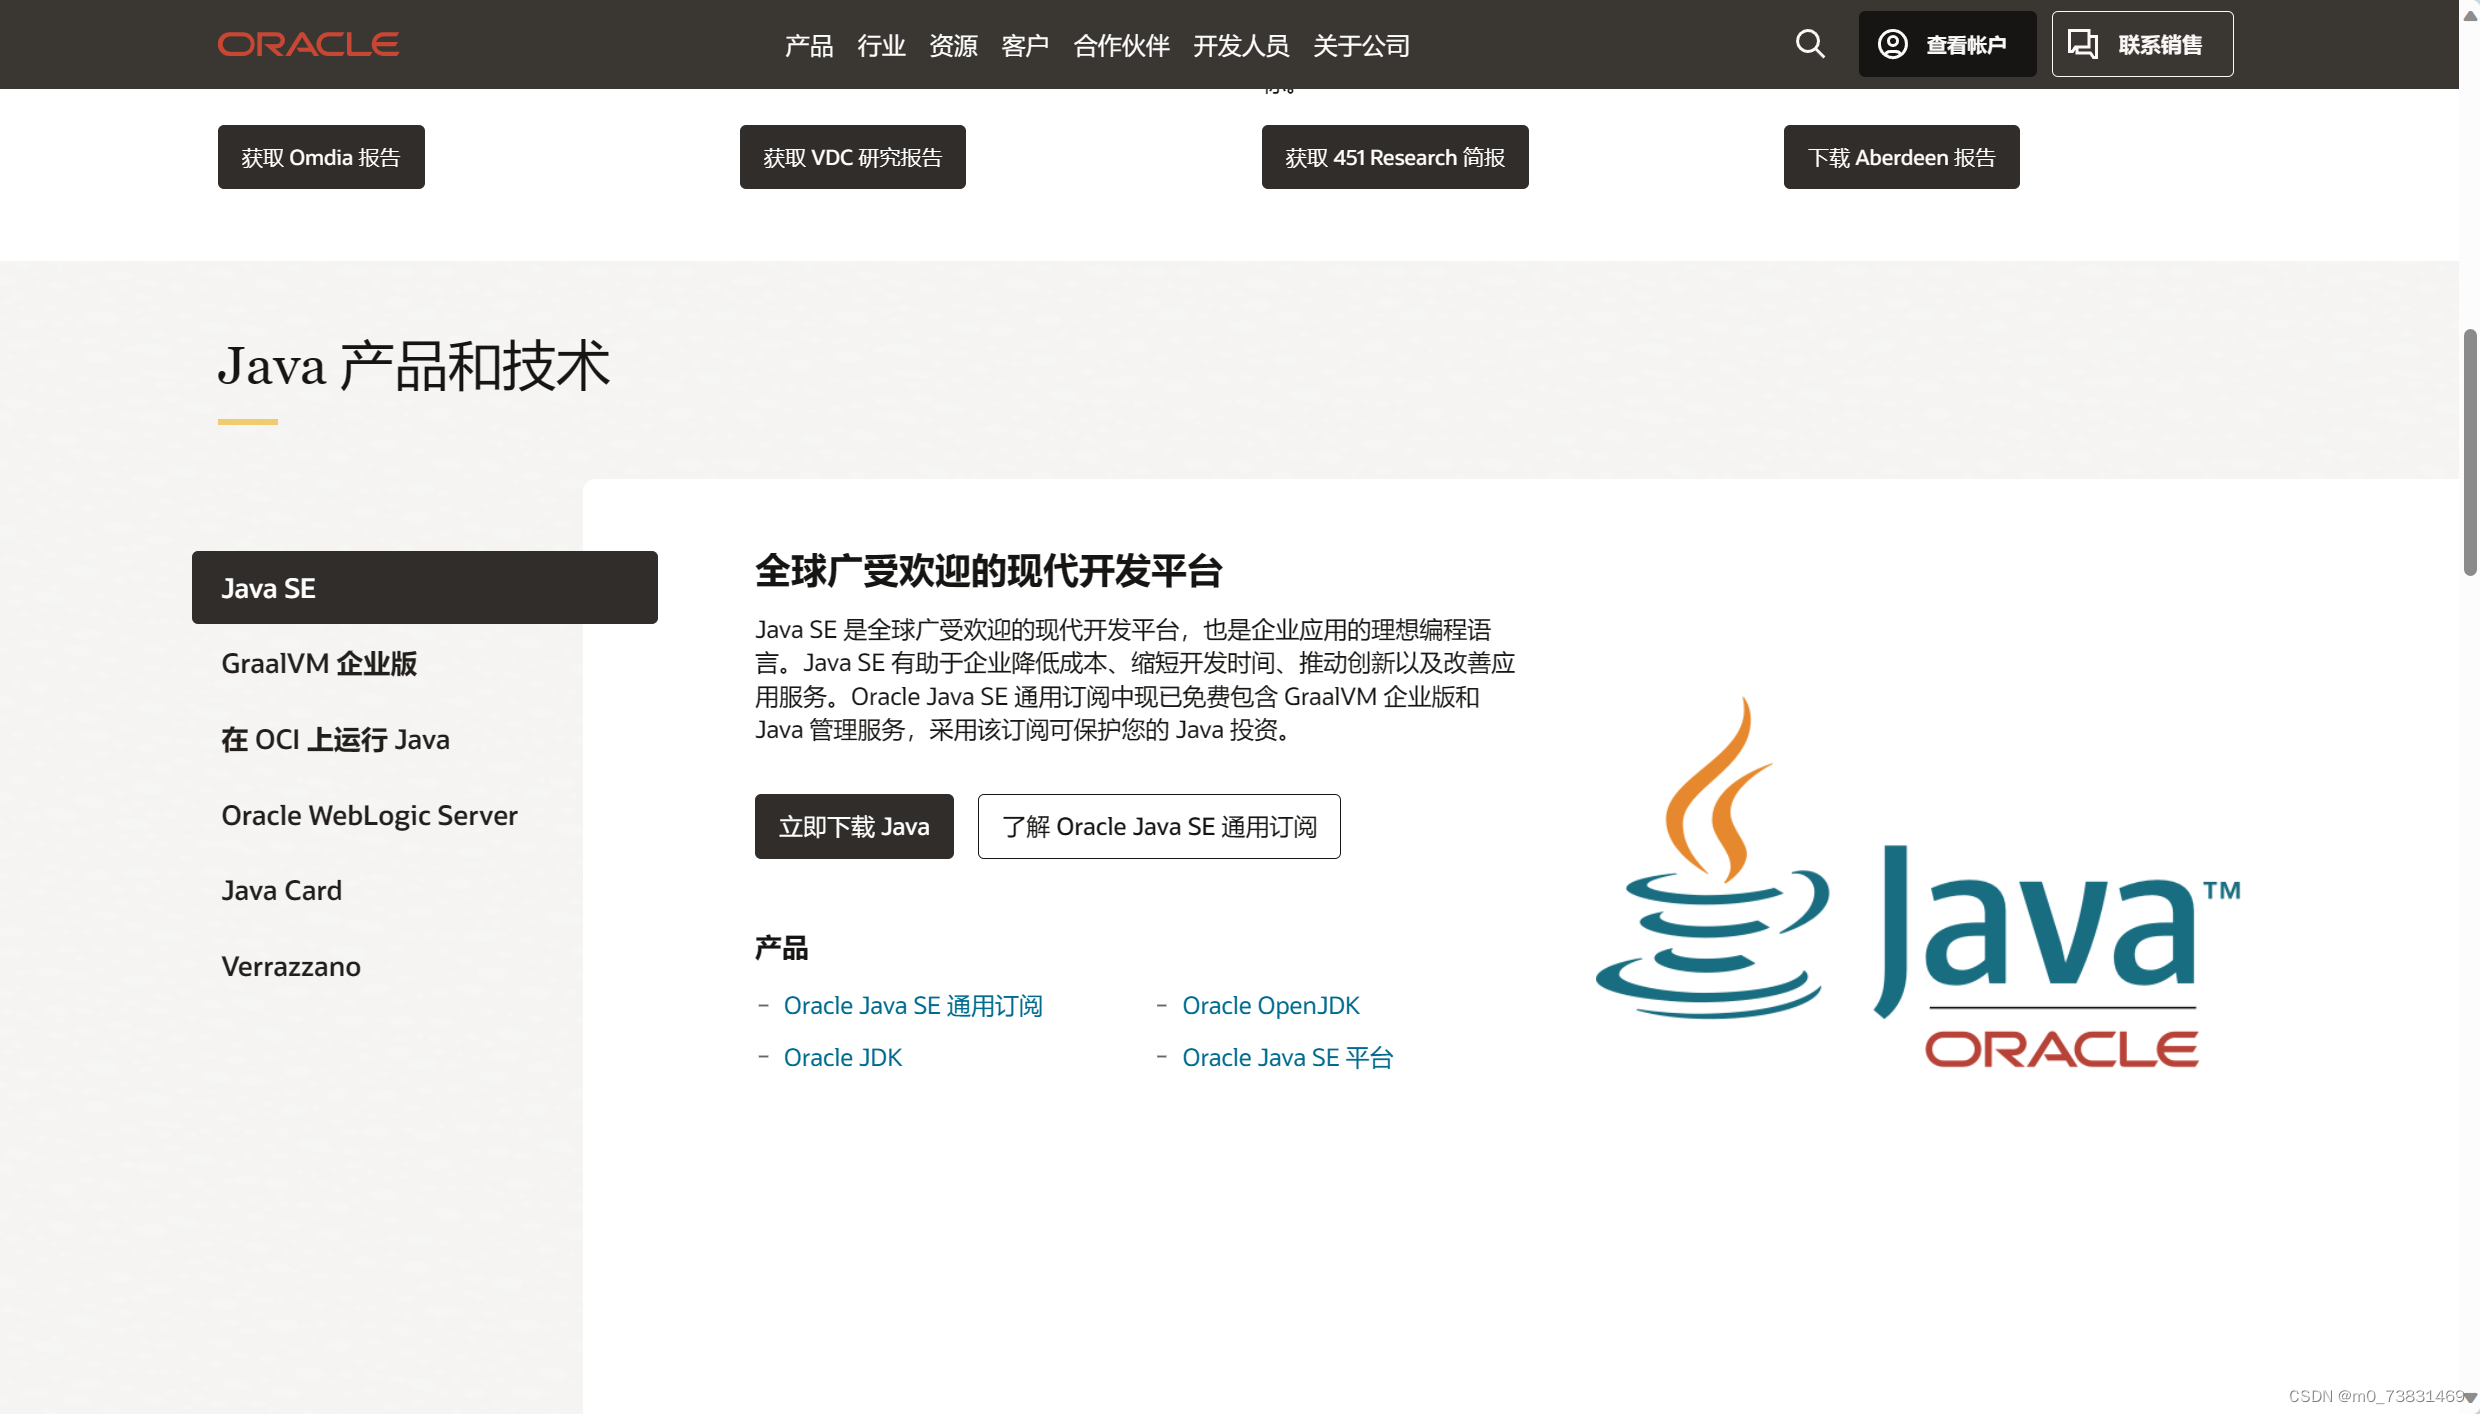This screenshot has width=2480, height=1414.
Task: Click the scrollbar up arrow
Action: point(2470,15)
